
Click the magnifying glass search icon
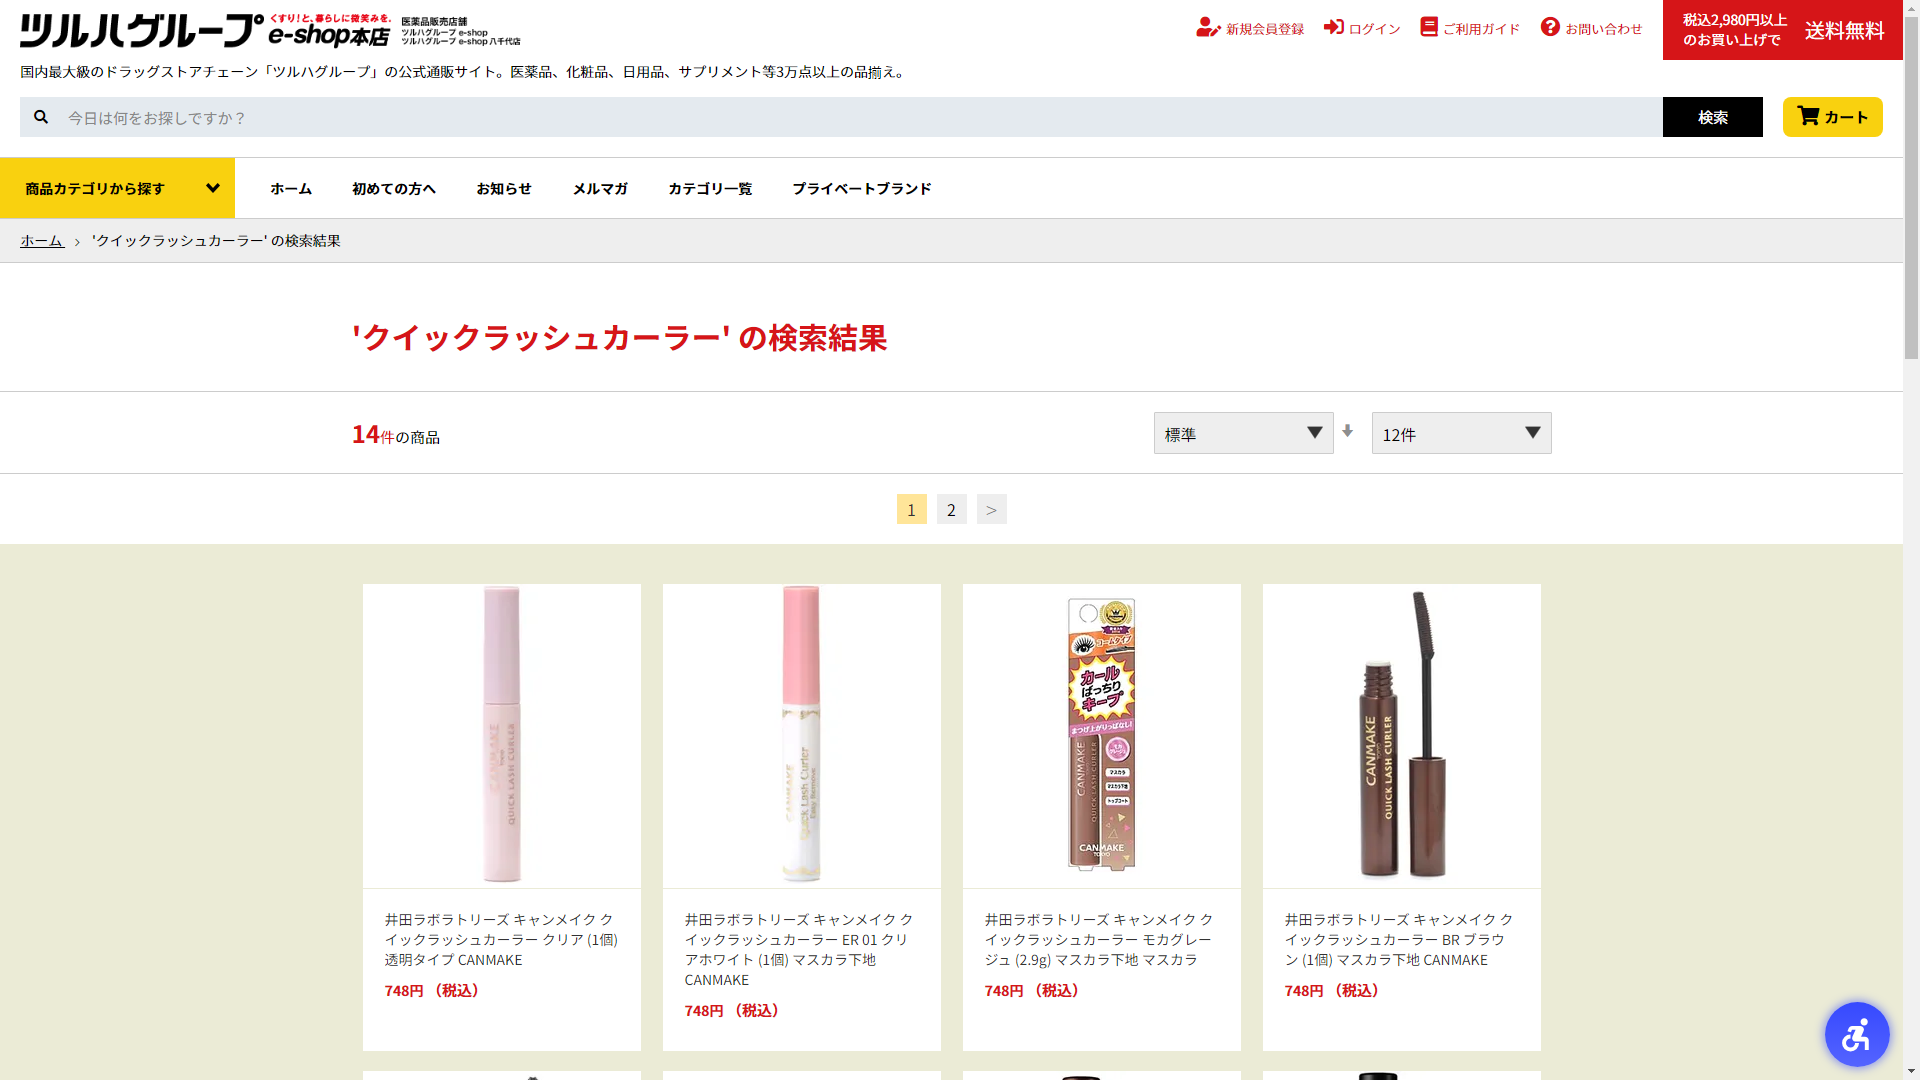[41, 117]
